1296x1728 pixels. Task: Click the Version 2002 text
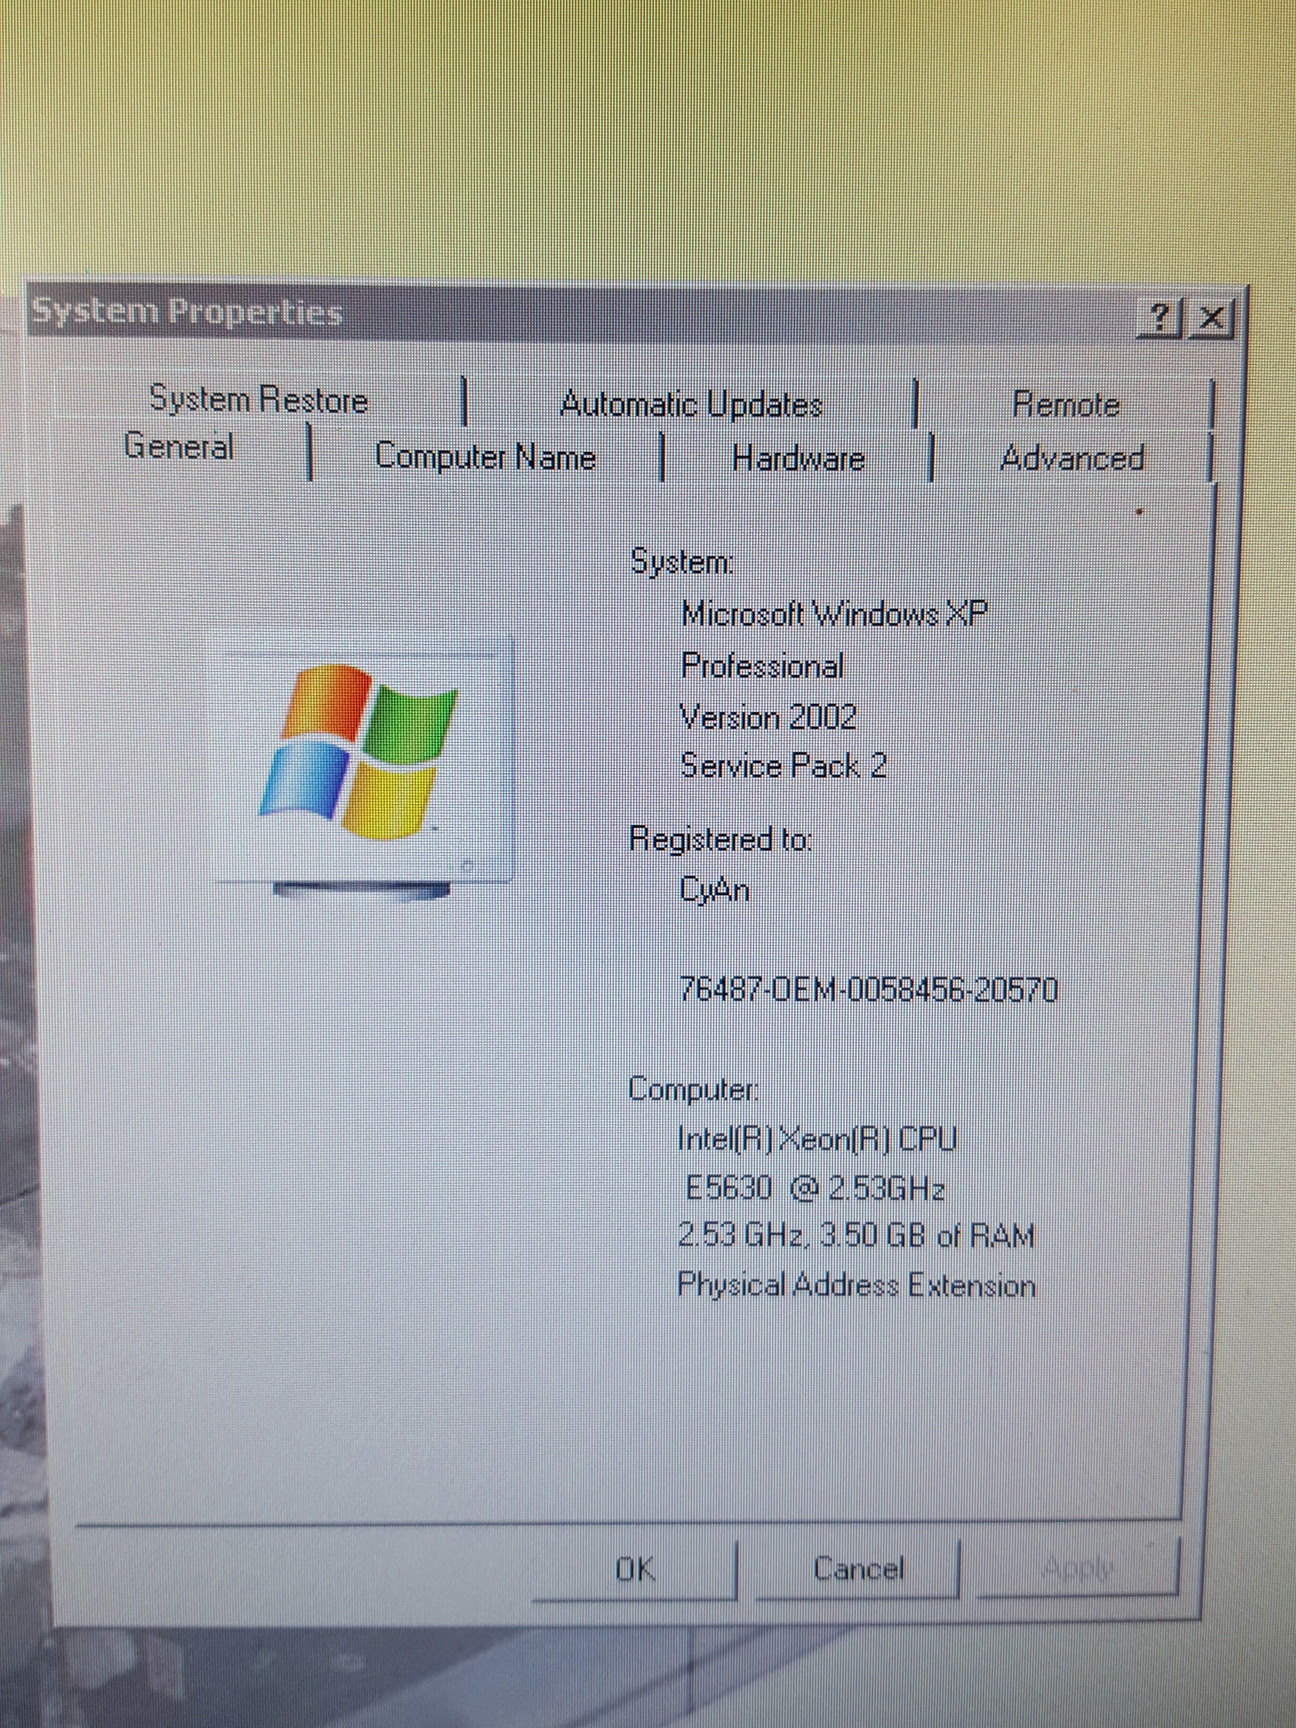pyautogui.click(x=768, y=717)
